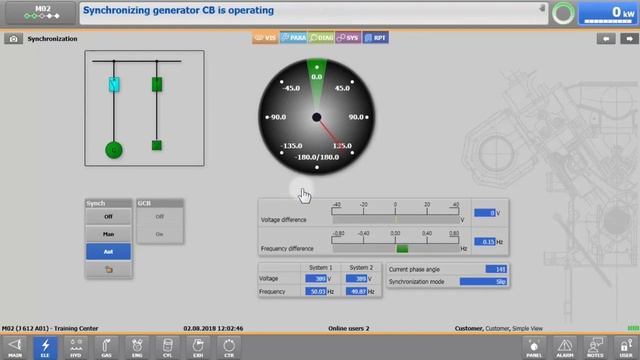Open the ALARM list
This screenshot has height=360, width=640.
(x=564, y=348)
